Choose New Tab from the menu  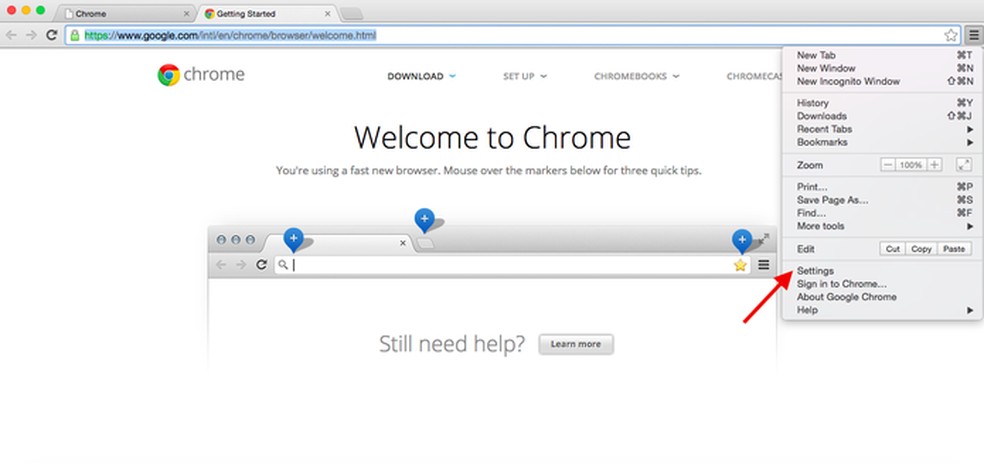(882, 55)
